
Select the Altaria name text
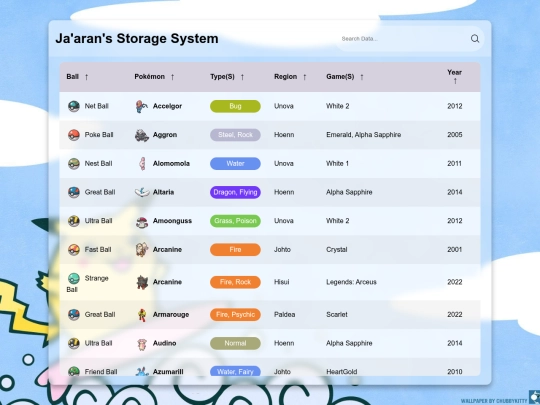pyautogui.click(x=163, y=192)
